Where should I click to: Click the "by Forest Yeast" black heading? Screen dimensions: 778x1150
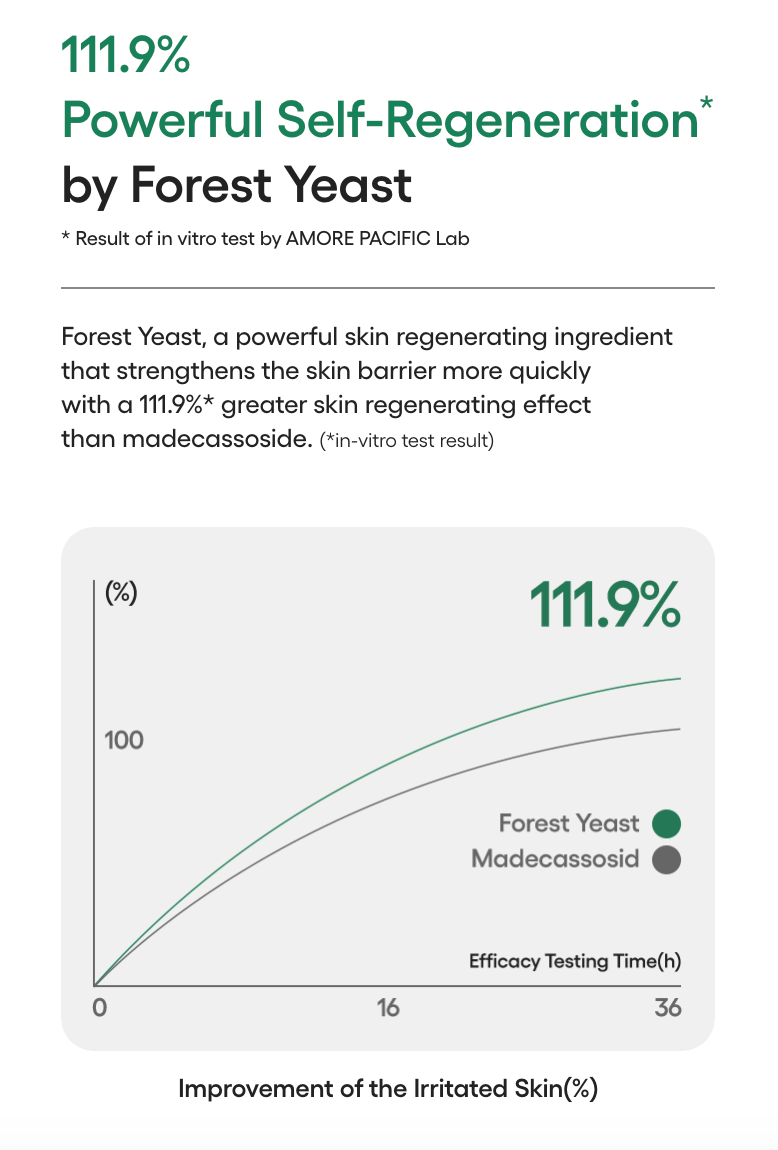click(x=236, y=185)
